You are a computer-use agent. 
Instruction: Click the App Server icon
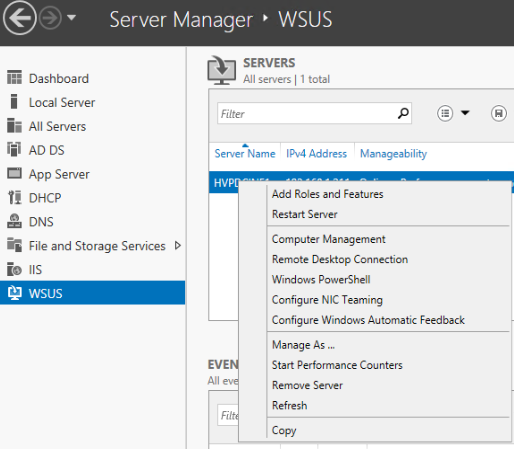[x=14, y=174]
